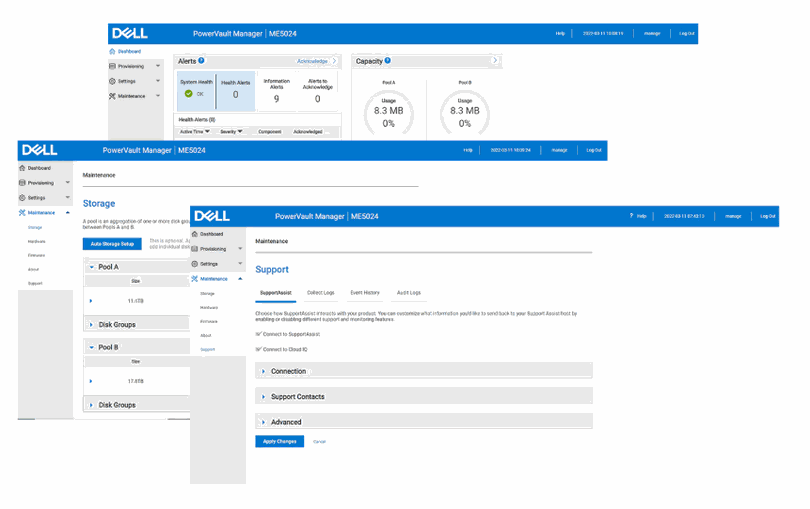Click Provisioning icon in Storage window sidebar
This screenshot has height=509, width=810.
point(22,183)
